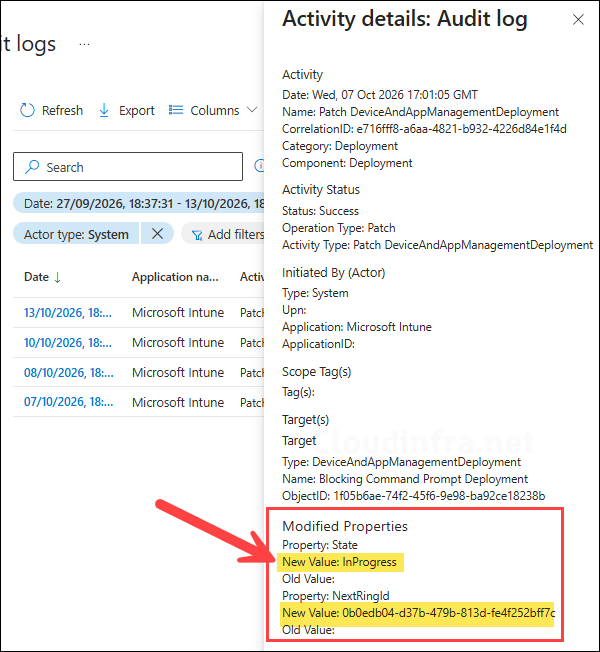Click Microsoft Intune in the 13/10/2026 row
Image resolution: width=600 pixels, height=652 pixels.
178,312
